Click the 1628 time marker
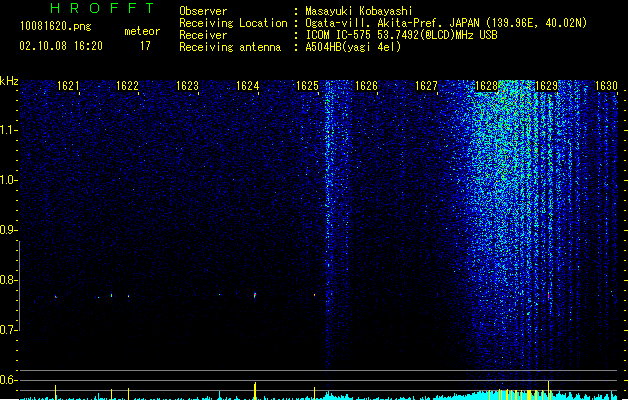The image size is (629, 400). (x=486, y=86)
